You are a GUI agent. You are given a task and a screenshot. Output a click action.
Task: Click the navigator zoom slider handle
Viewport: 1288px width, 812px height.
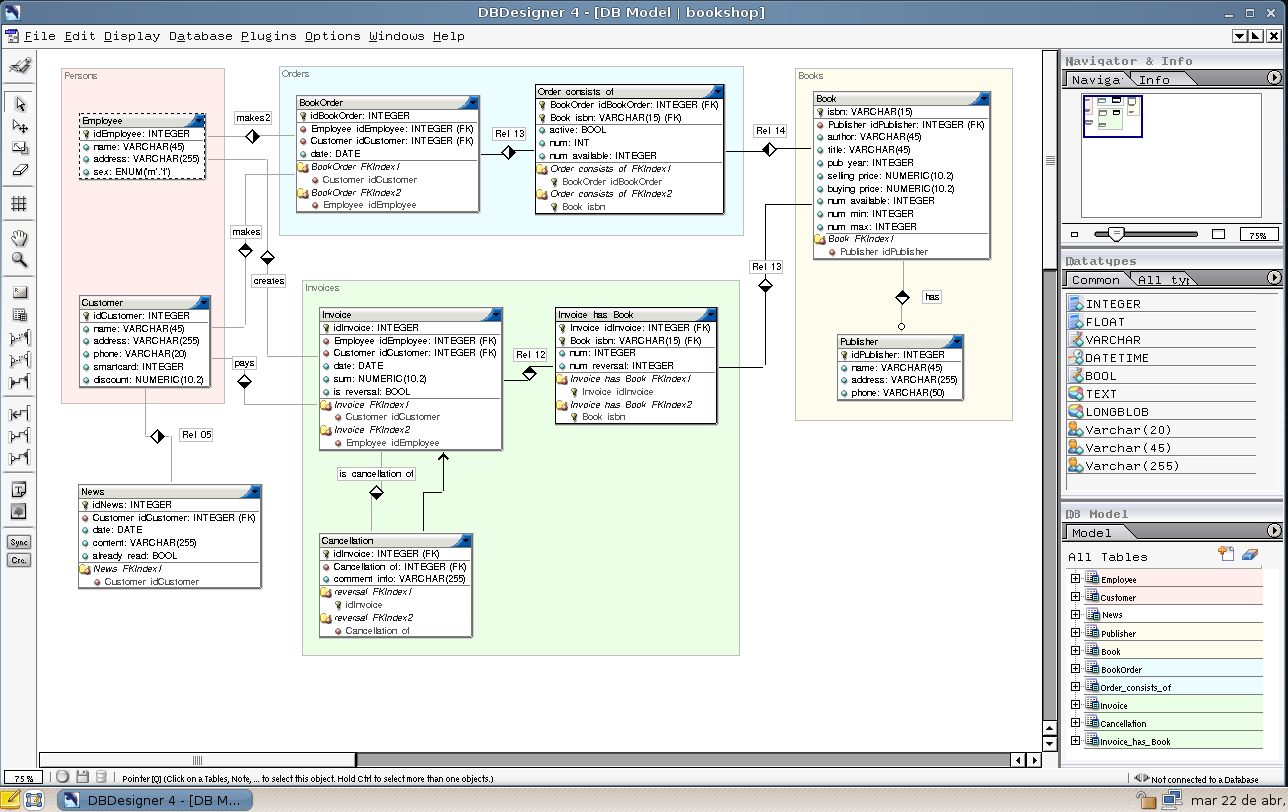pyautogui.click(x=1116, y=234)
